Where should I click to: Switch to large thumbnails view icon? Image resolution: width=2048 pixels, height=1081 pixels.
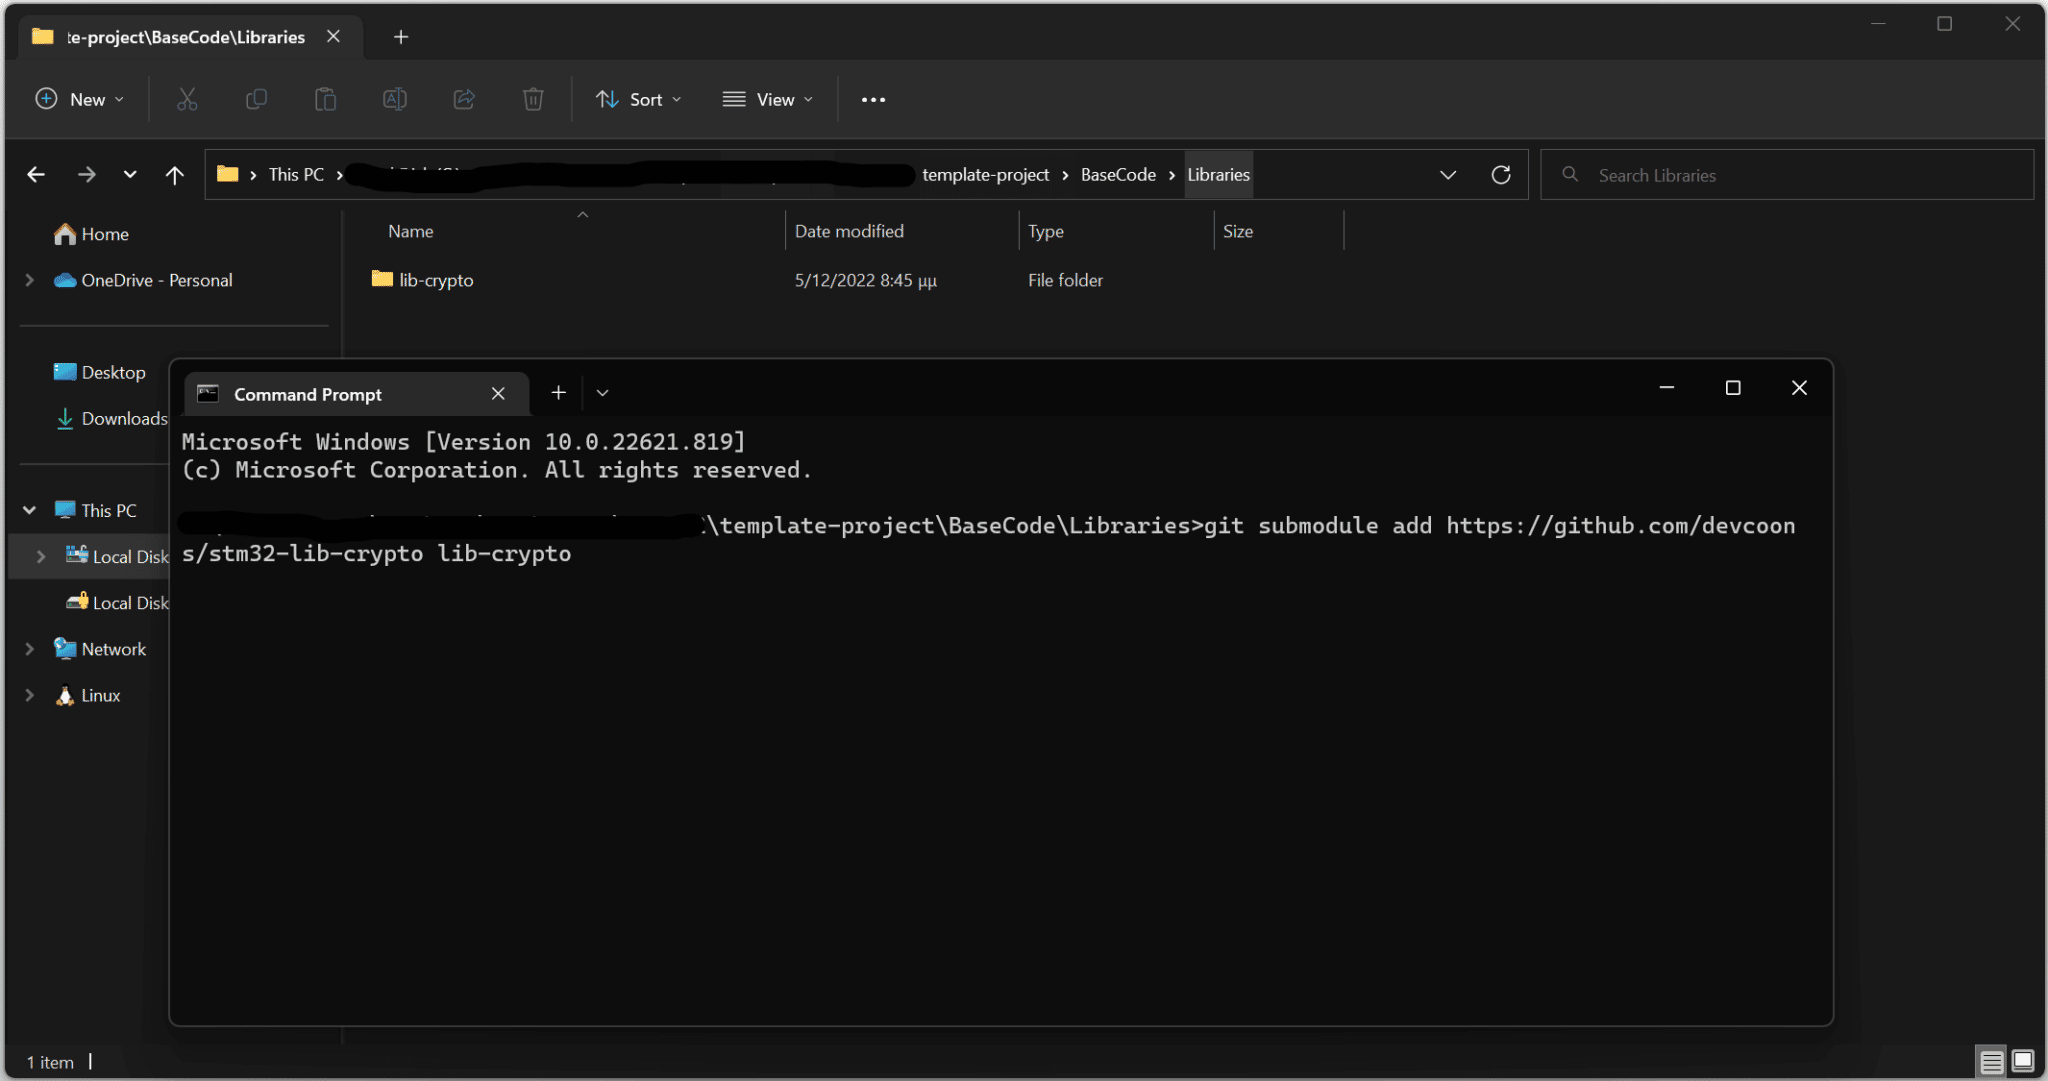[x=2022, y=1061]
